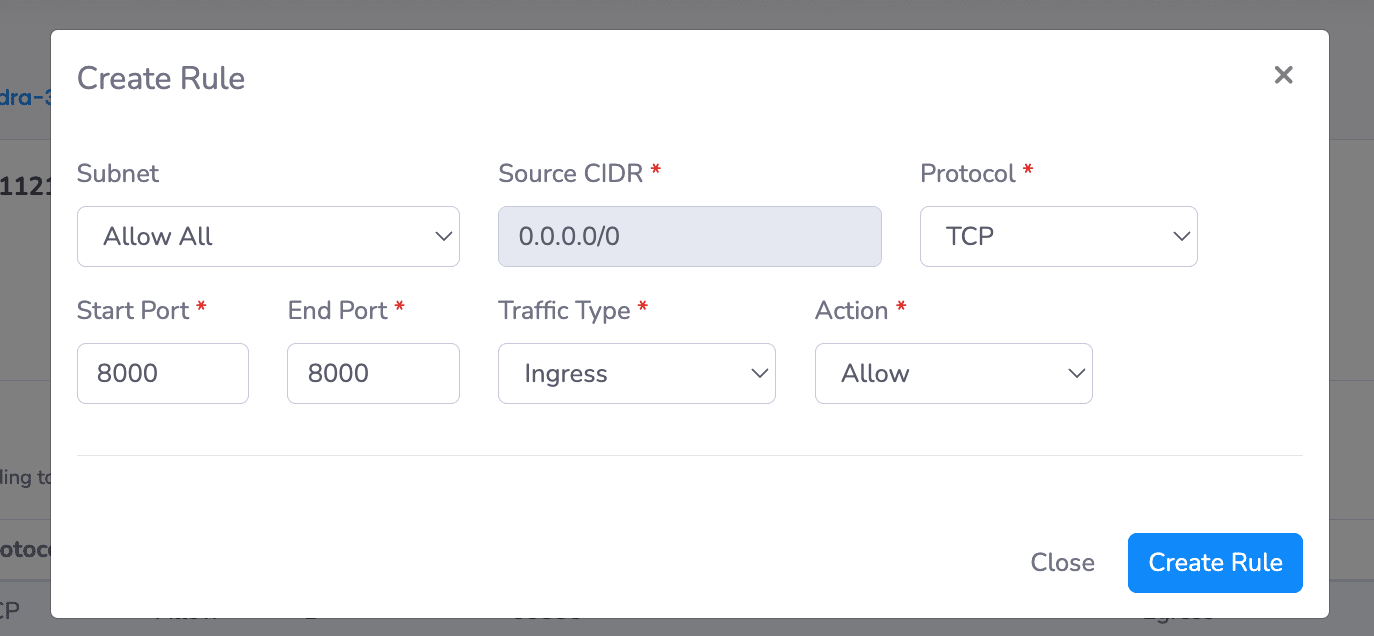Click the Create Rule dialog title

pyautogui.click(x=161, y=78)
